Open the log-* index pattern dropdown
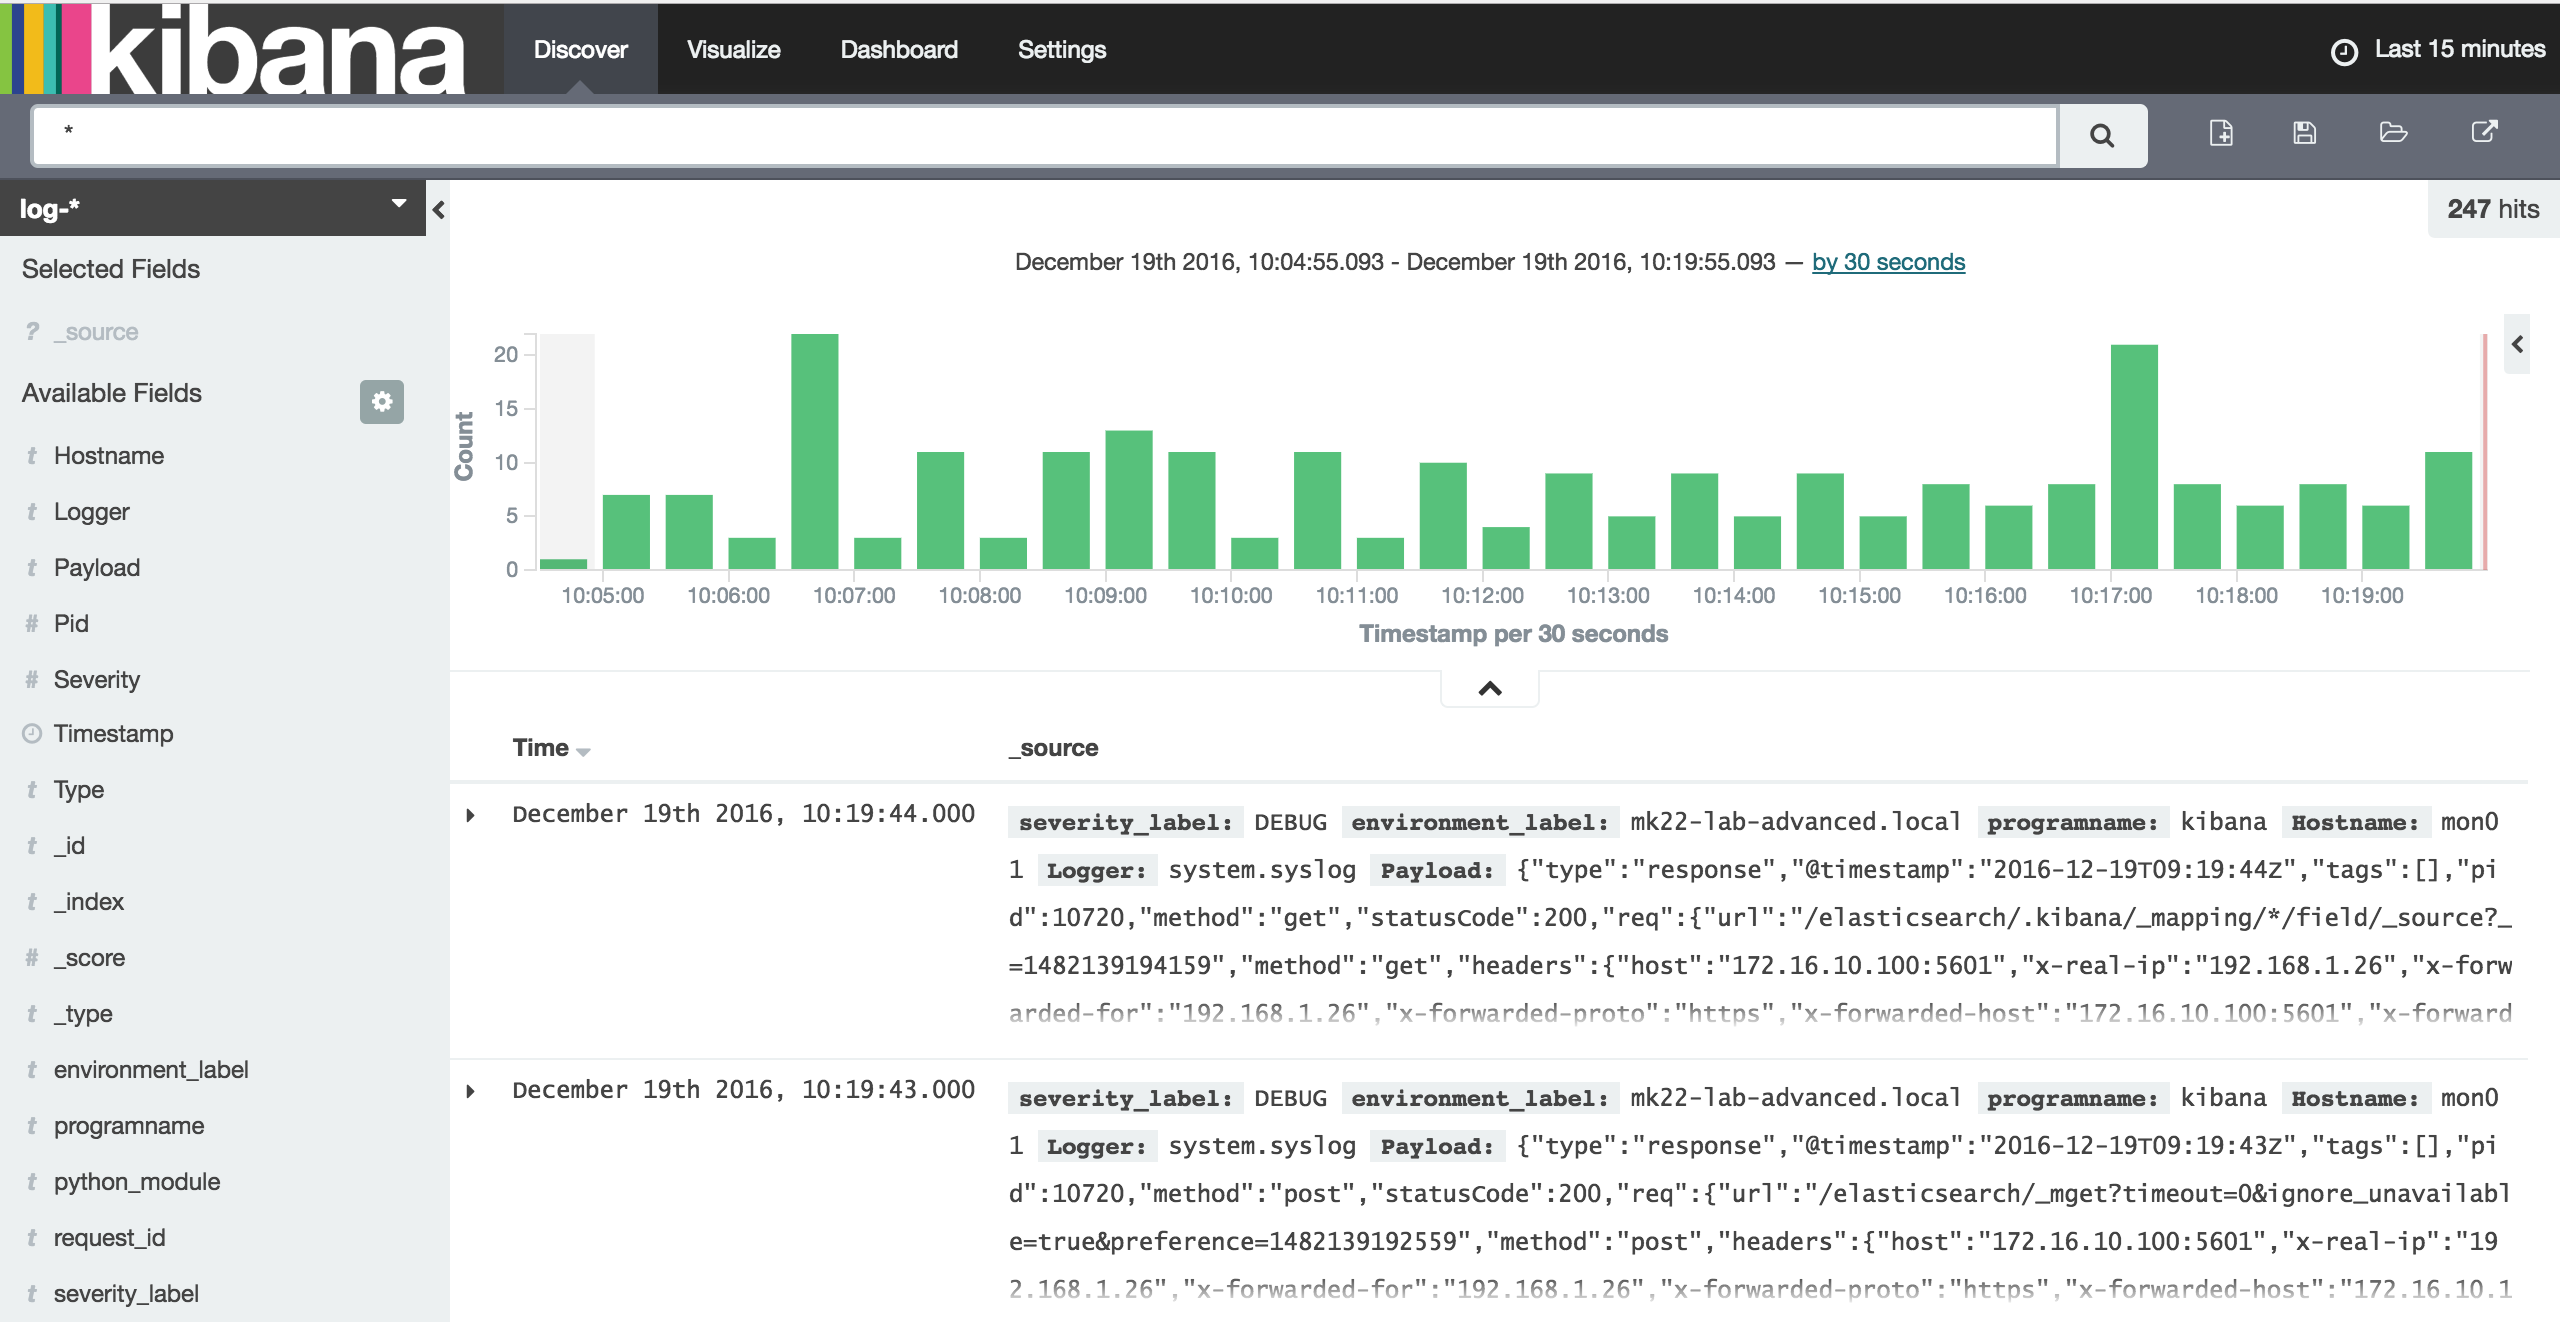This screenshot has width=2560, height=1328. [x=213, y=208]
